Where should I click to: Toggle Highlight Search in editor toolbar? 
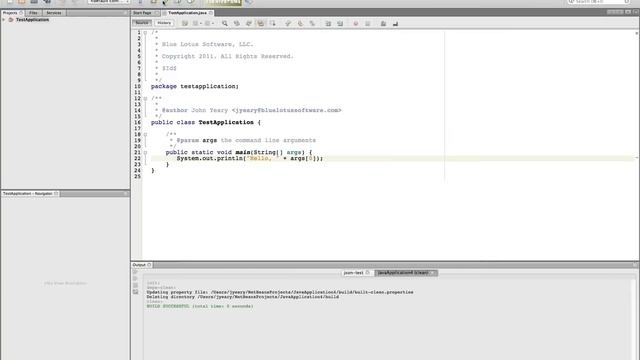click(x=260, y=24)
